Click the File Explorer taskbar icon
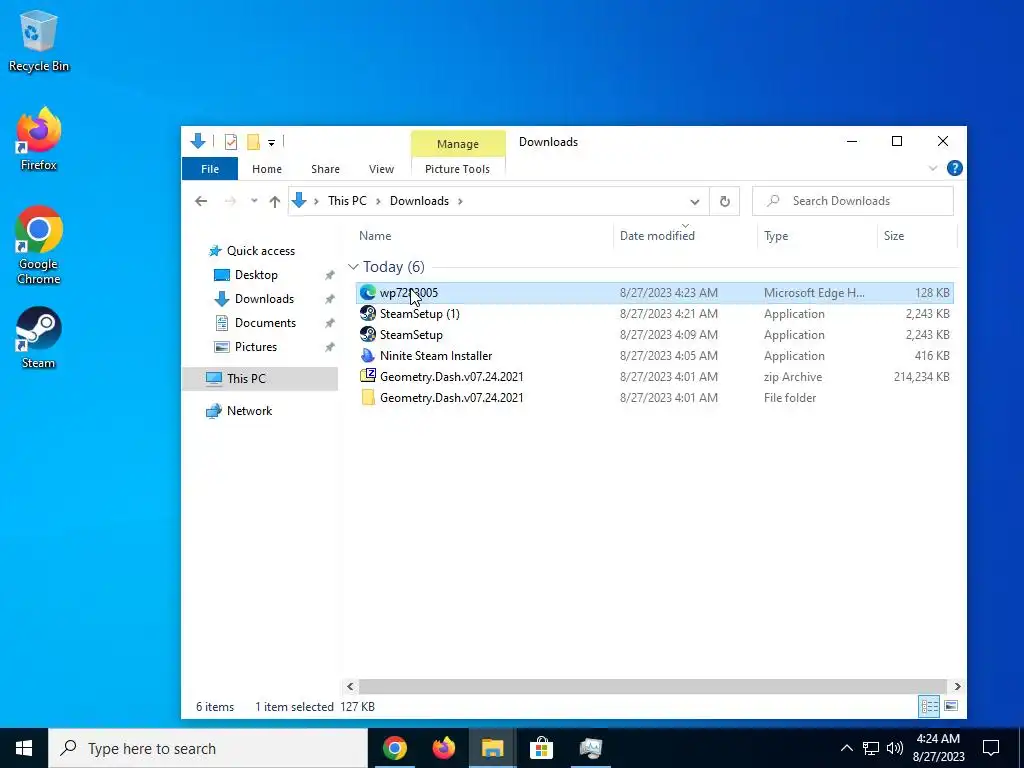Image resolution: width=1024 pixels, height=768 pixels. coord(492,748)
